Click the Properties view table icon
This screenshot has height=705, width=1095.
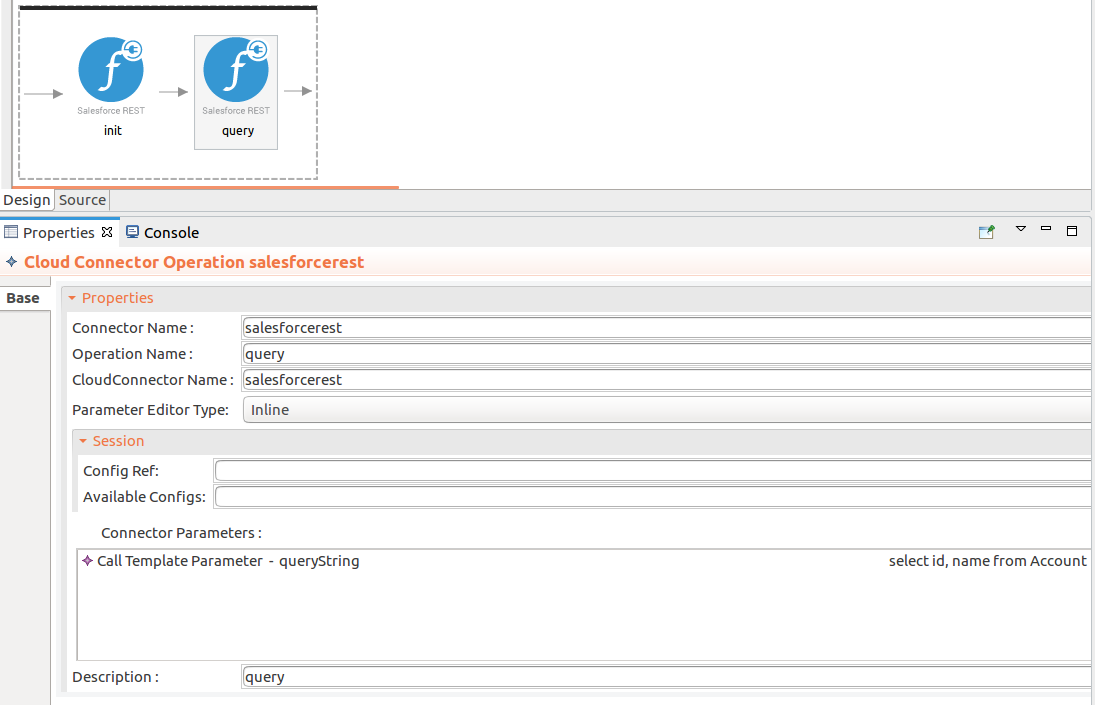[11, 232]
